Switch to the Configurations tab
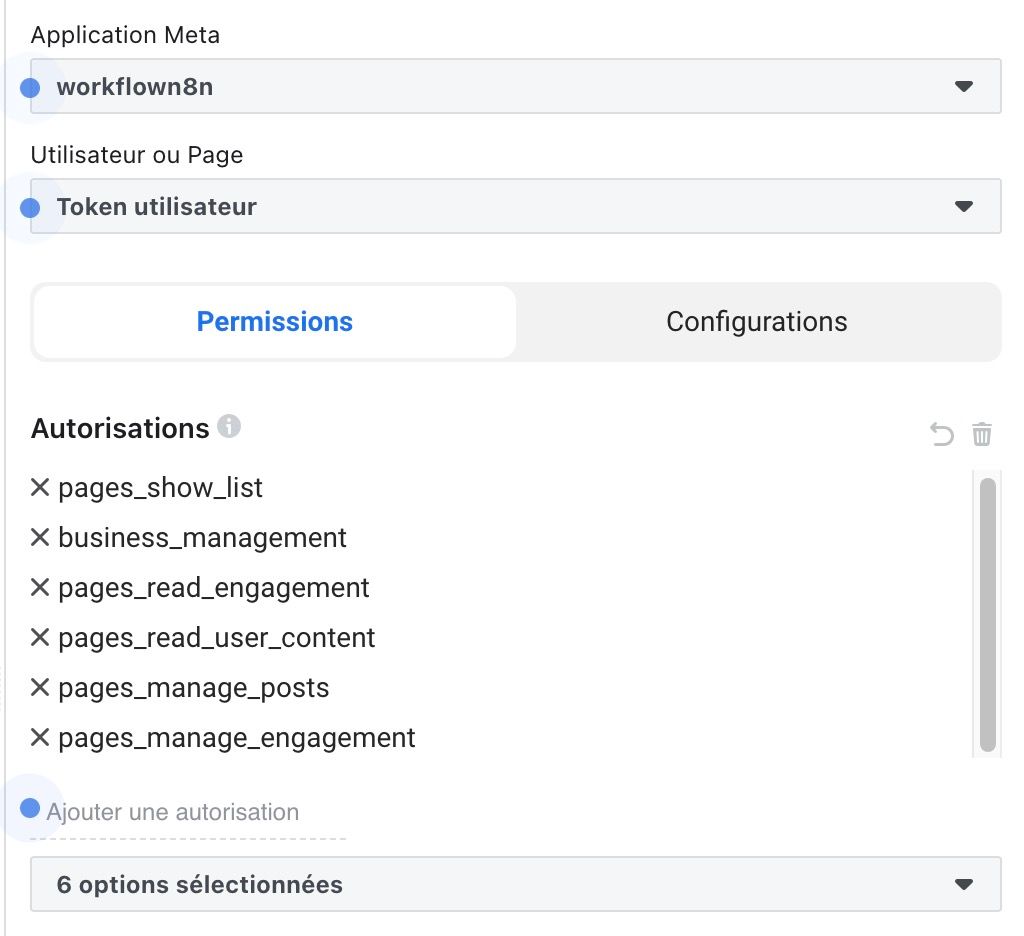The image size is (1024, 936). [x=757, y=322]
